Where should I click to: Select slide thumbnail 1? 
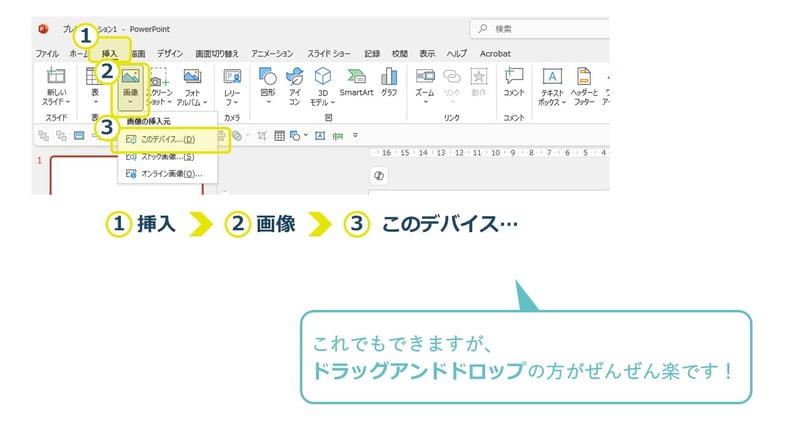click(127, 175)
